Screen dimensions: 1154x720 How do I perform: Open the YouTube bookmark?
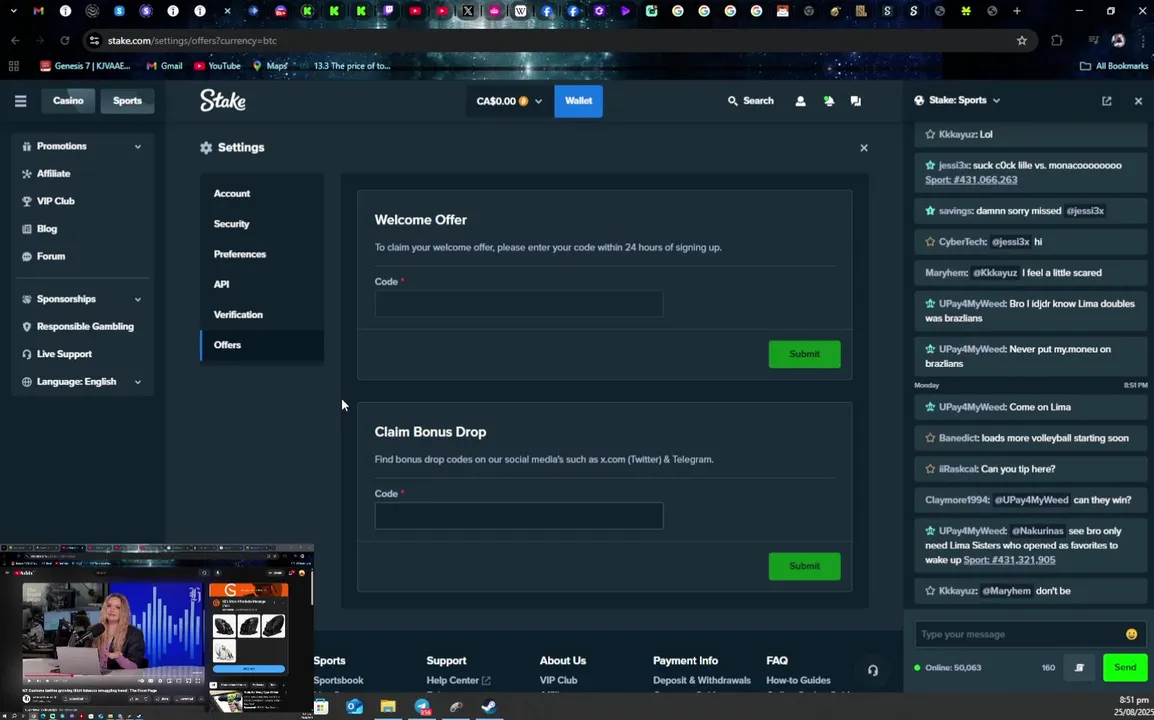pos(217,66)
